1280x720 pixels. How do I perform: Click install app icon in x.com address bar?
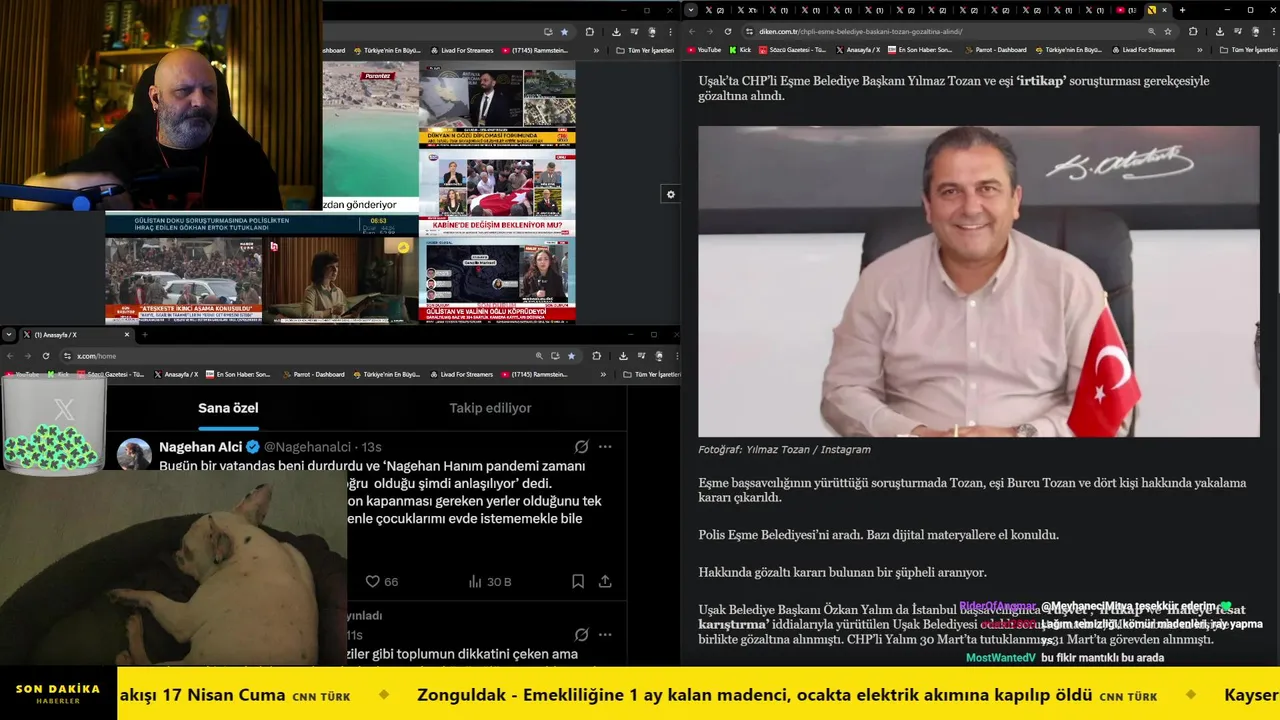(x=555, y=356)
